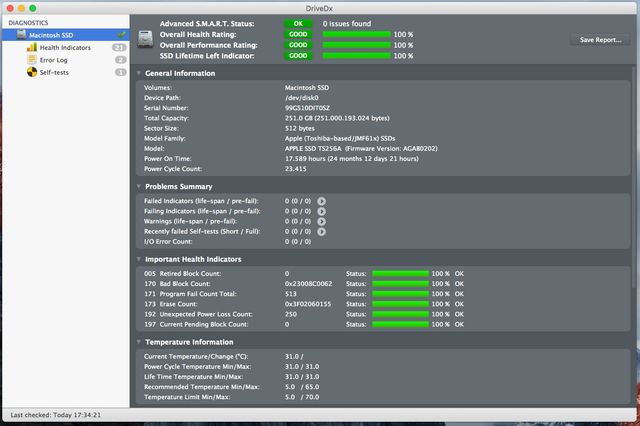Click the Erase Count value 0x3F02060155

tap(308, 304)
